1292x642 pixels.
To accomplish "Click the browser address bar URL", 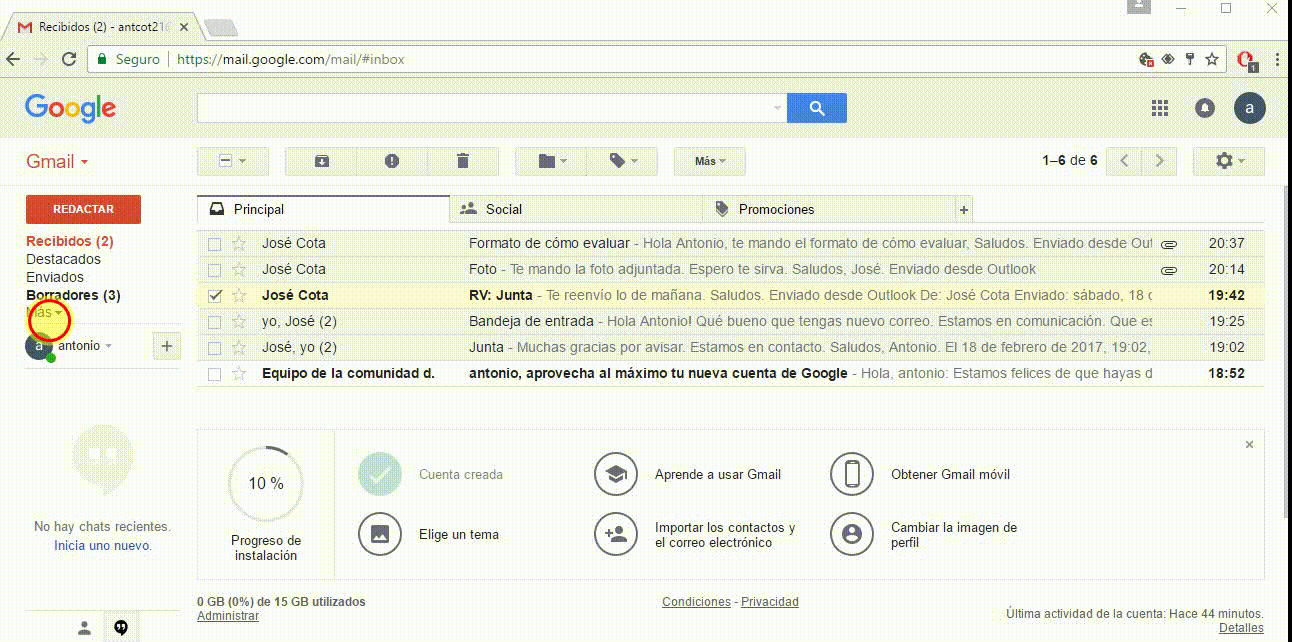I will [x=291, y=59].
